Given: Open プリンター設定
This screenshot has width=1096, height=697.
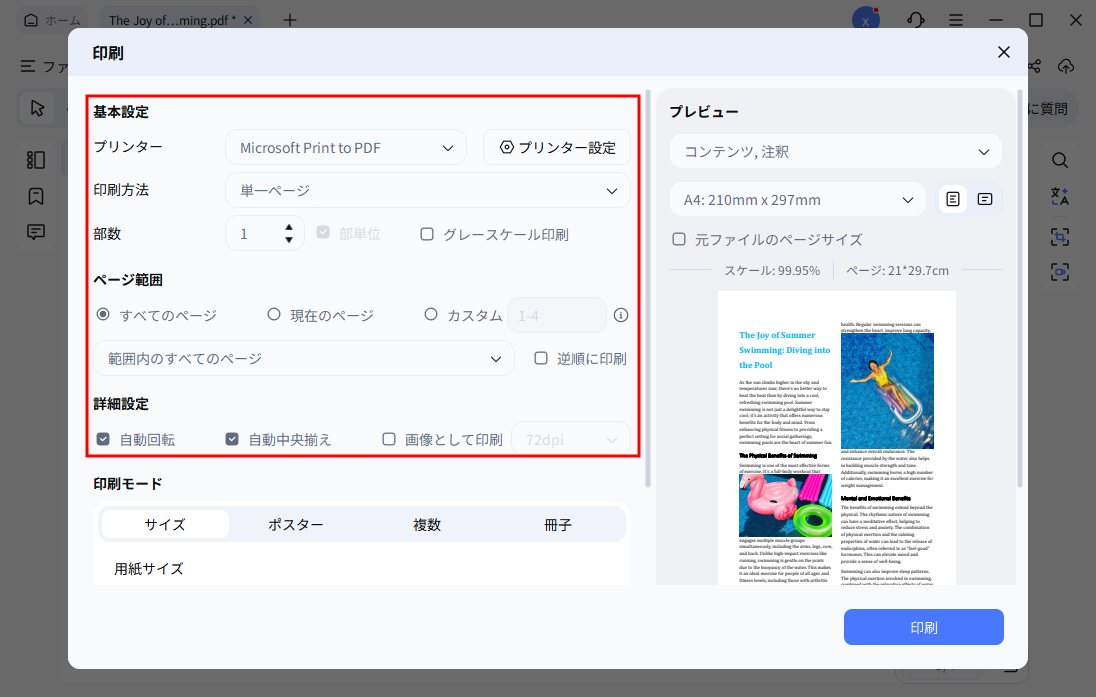Looking at the screenshot, I should [x=556, y=146].
